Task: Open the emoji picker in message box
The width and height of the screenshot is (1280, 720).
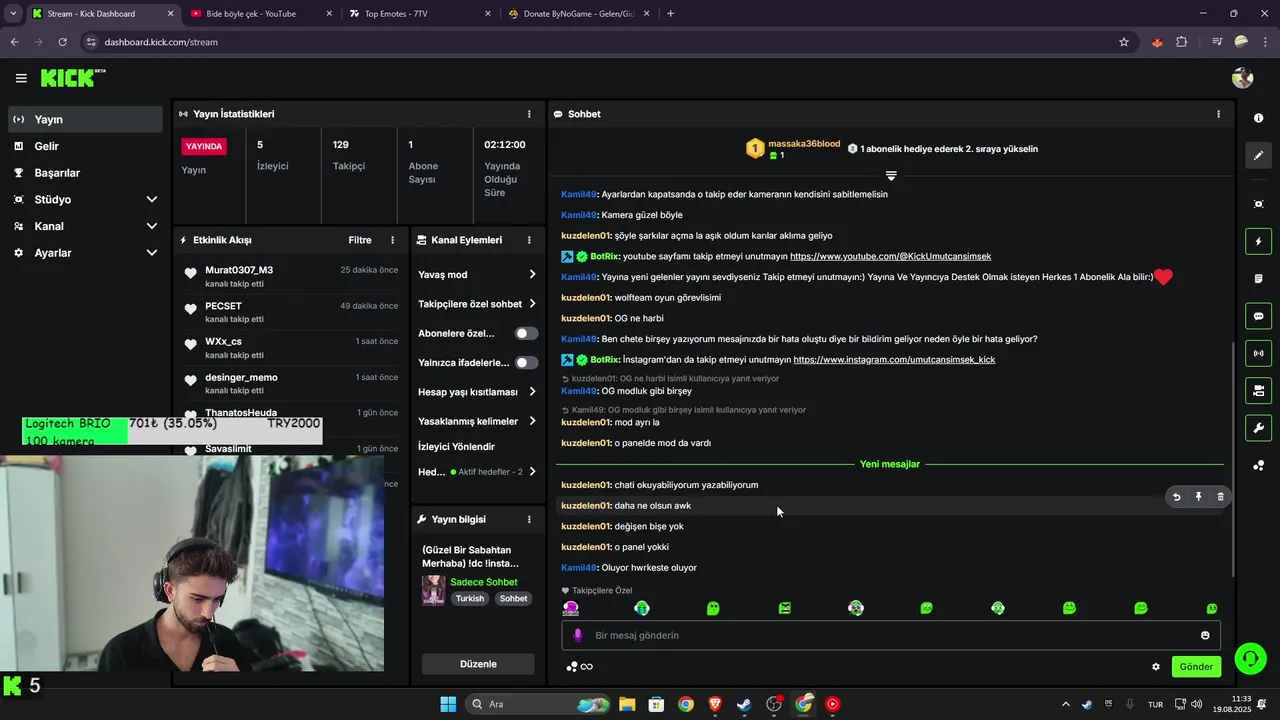Action: pyautogui.click(x=1205, y=635)
